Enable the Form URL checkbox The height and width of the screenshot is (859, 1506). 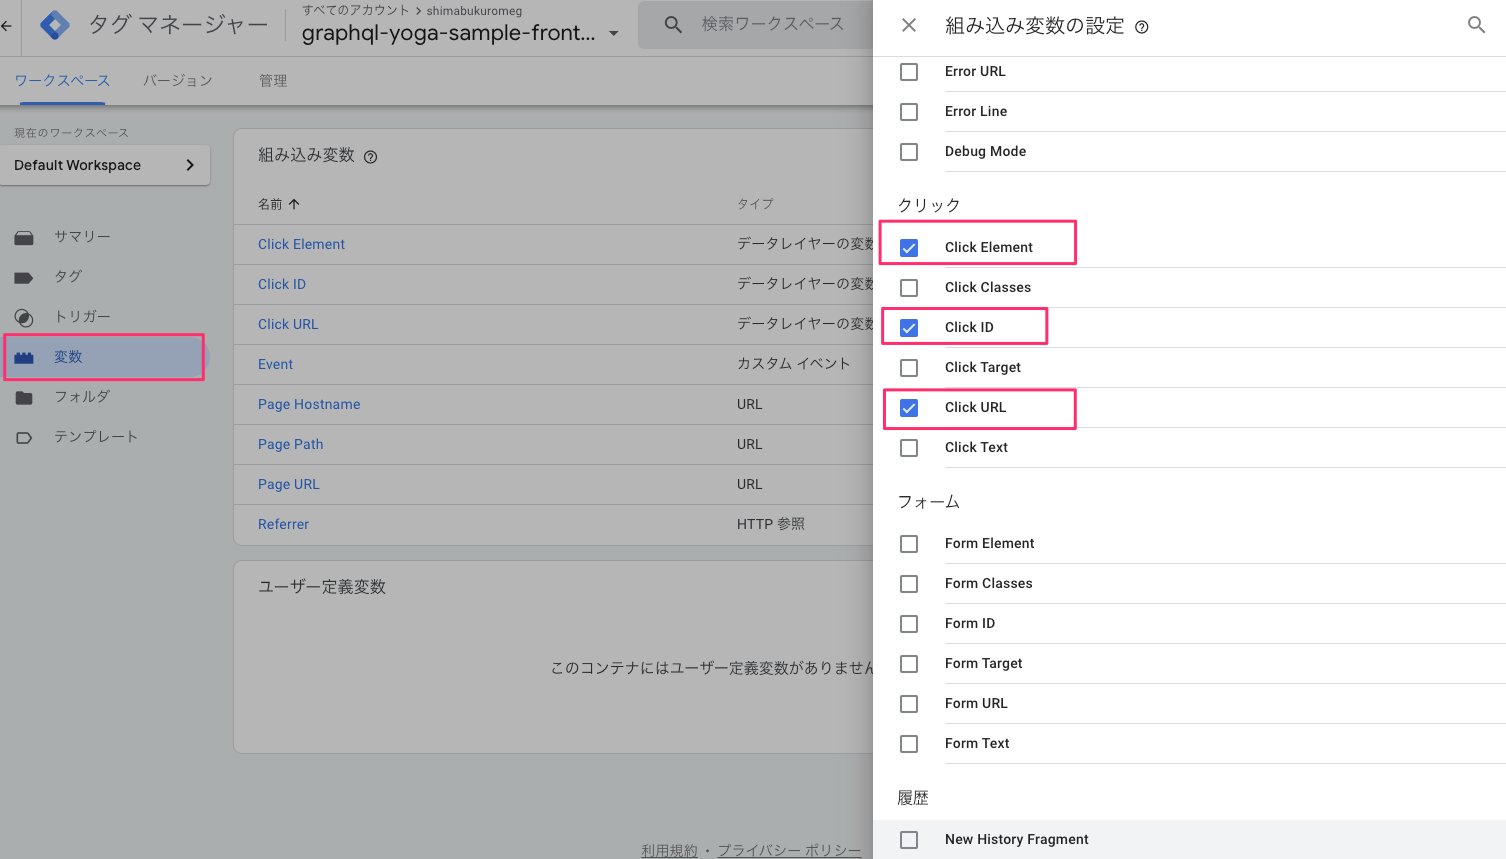[909, 703]
